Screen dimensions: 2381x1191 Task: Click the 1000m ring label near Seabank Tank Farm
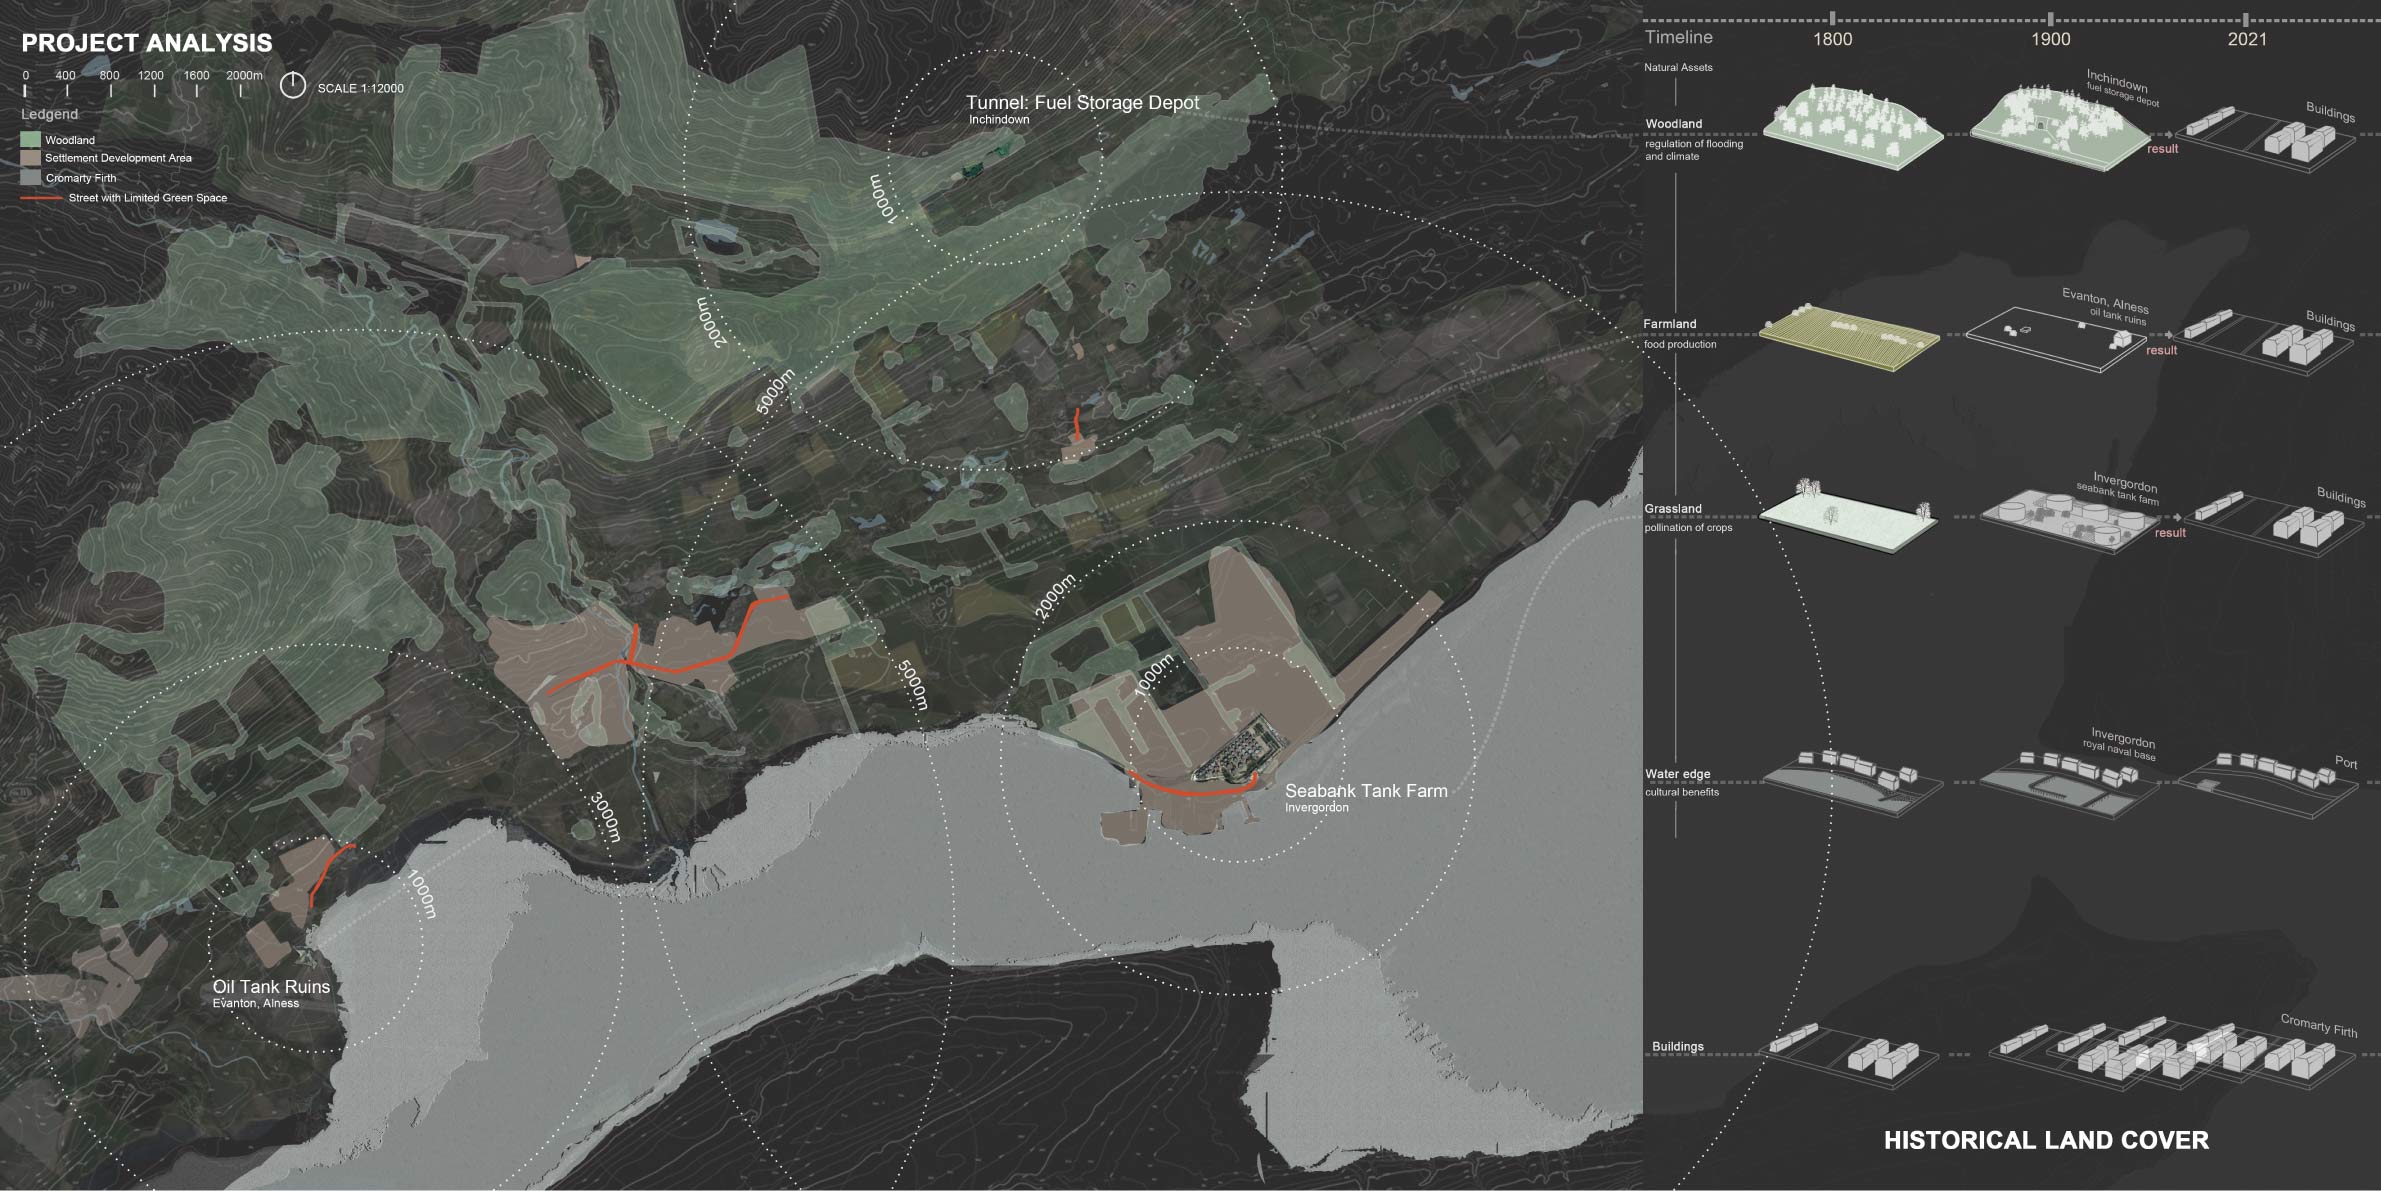[x=1153, y=677]
